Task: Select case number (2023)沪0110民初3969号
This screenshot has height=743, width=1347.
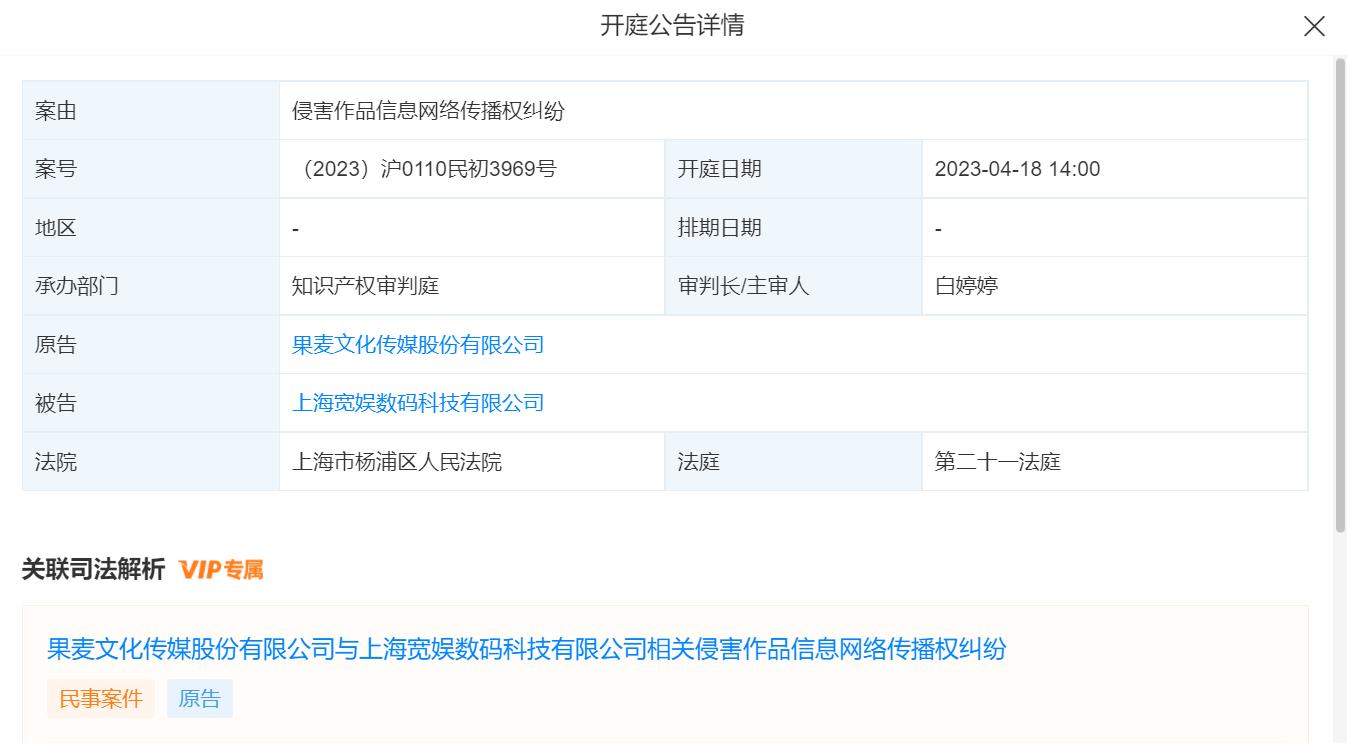Action: pos(425,169)
